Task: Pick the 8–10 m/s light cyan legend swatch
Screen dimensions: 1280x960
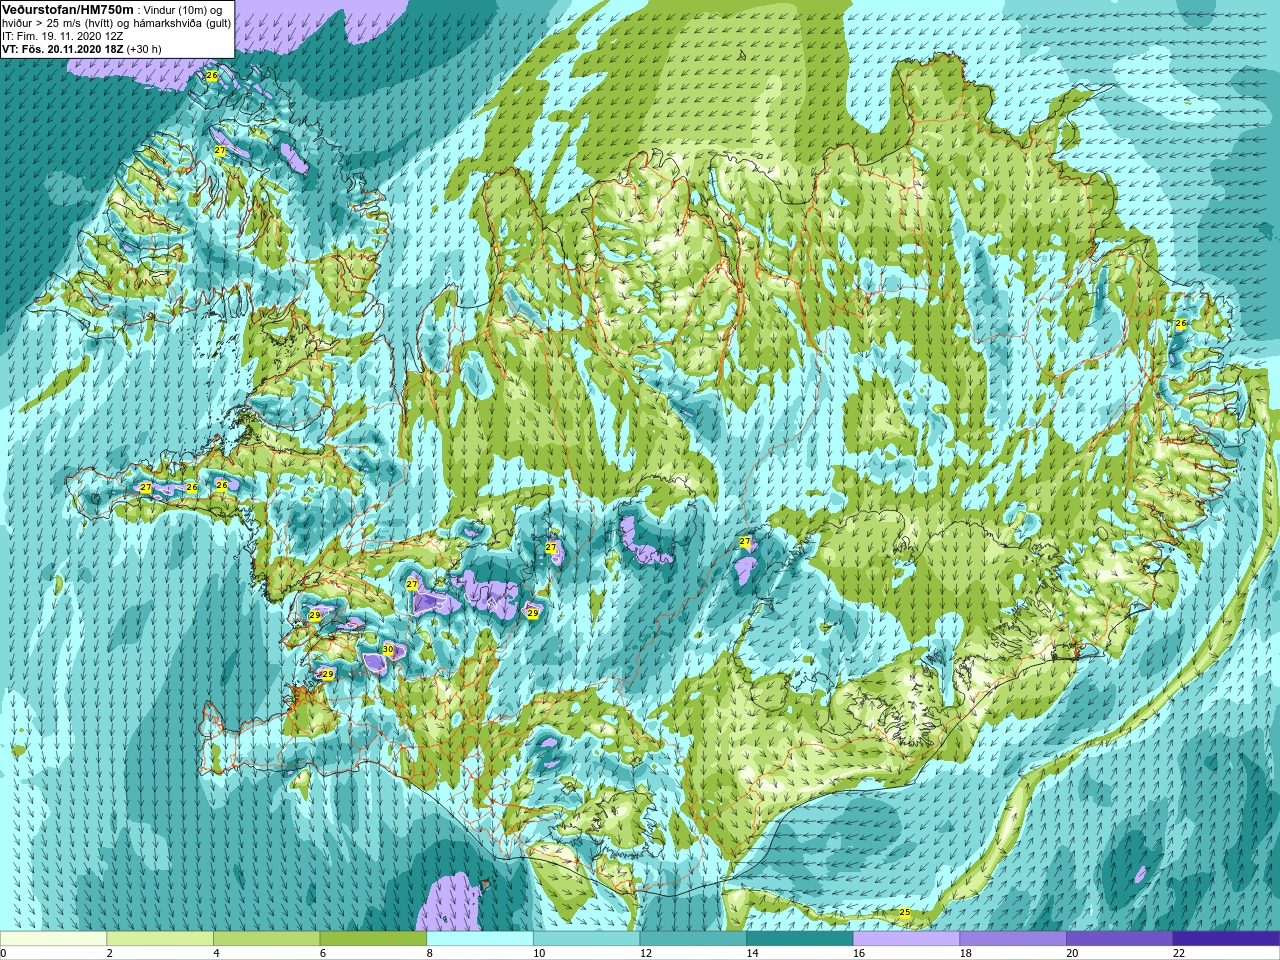Action: [x=480, y=939]
